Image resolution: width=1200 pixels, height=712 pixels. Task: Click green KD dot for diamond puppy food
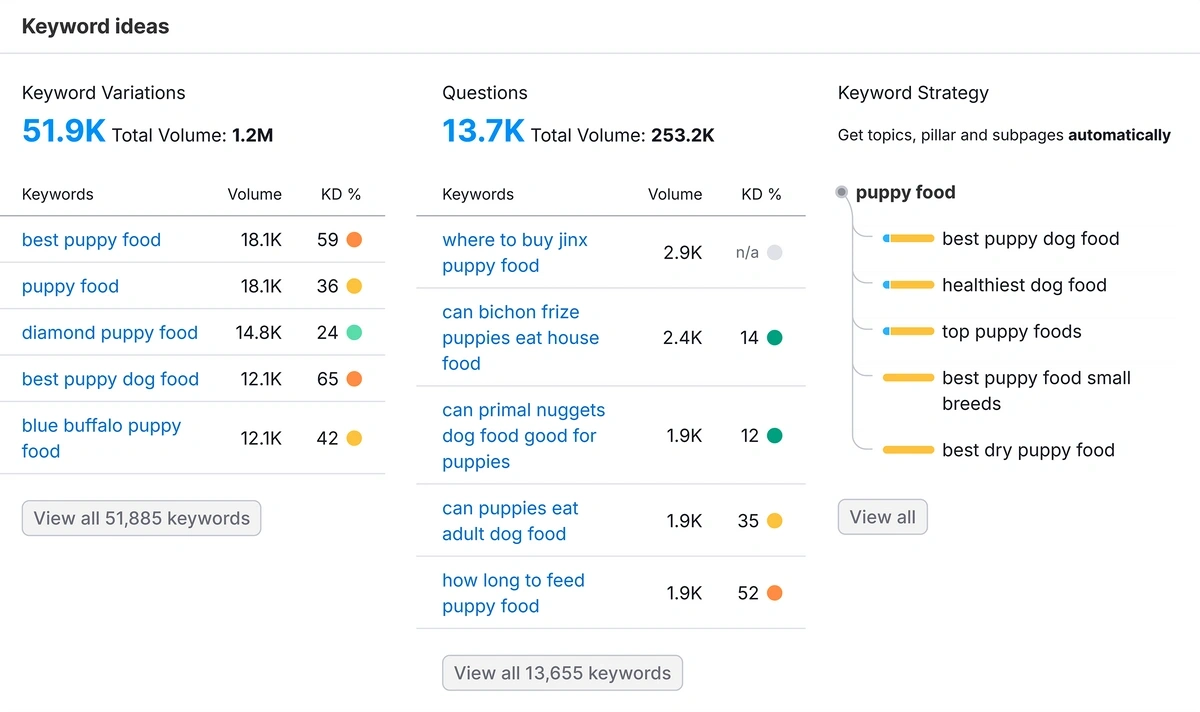(354, 333)
